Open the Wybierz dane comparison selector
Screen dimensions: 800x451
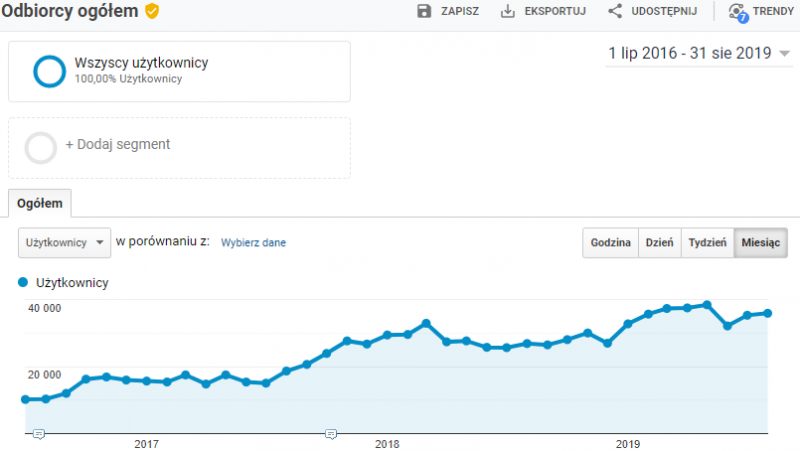pos(253,243)
